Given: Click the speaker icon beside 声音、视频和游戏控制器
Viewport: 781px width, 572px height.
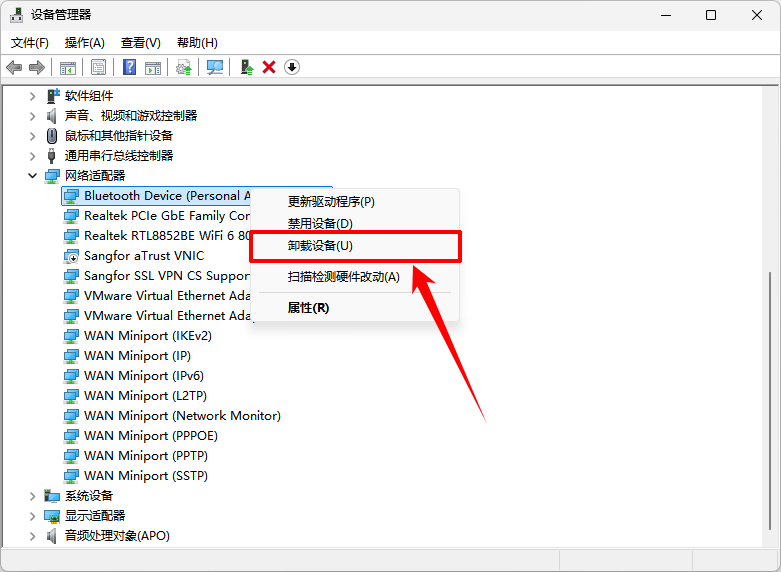Looking at the screenshot, I should point(51,116).
